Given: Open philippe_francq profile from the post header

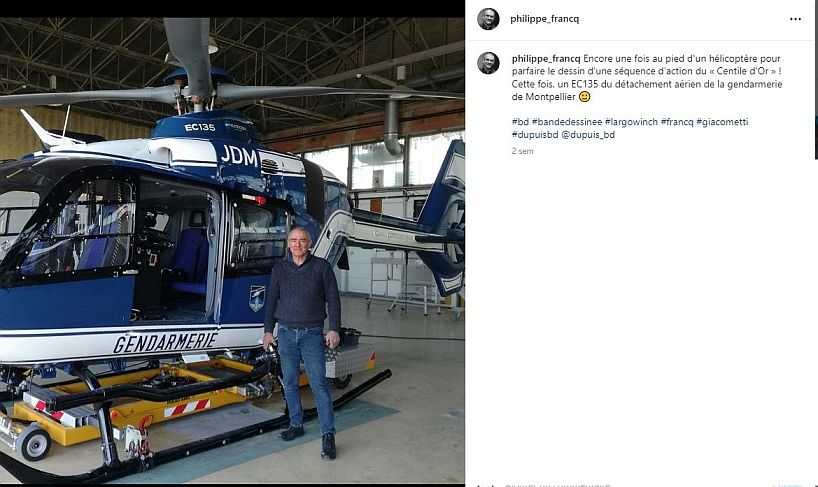Looking at the screenshot, I should click(544, 19).
